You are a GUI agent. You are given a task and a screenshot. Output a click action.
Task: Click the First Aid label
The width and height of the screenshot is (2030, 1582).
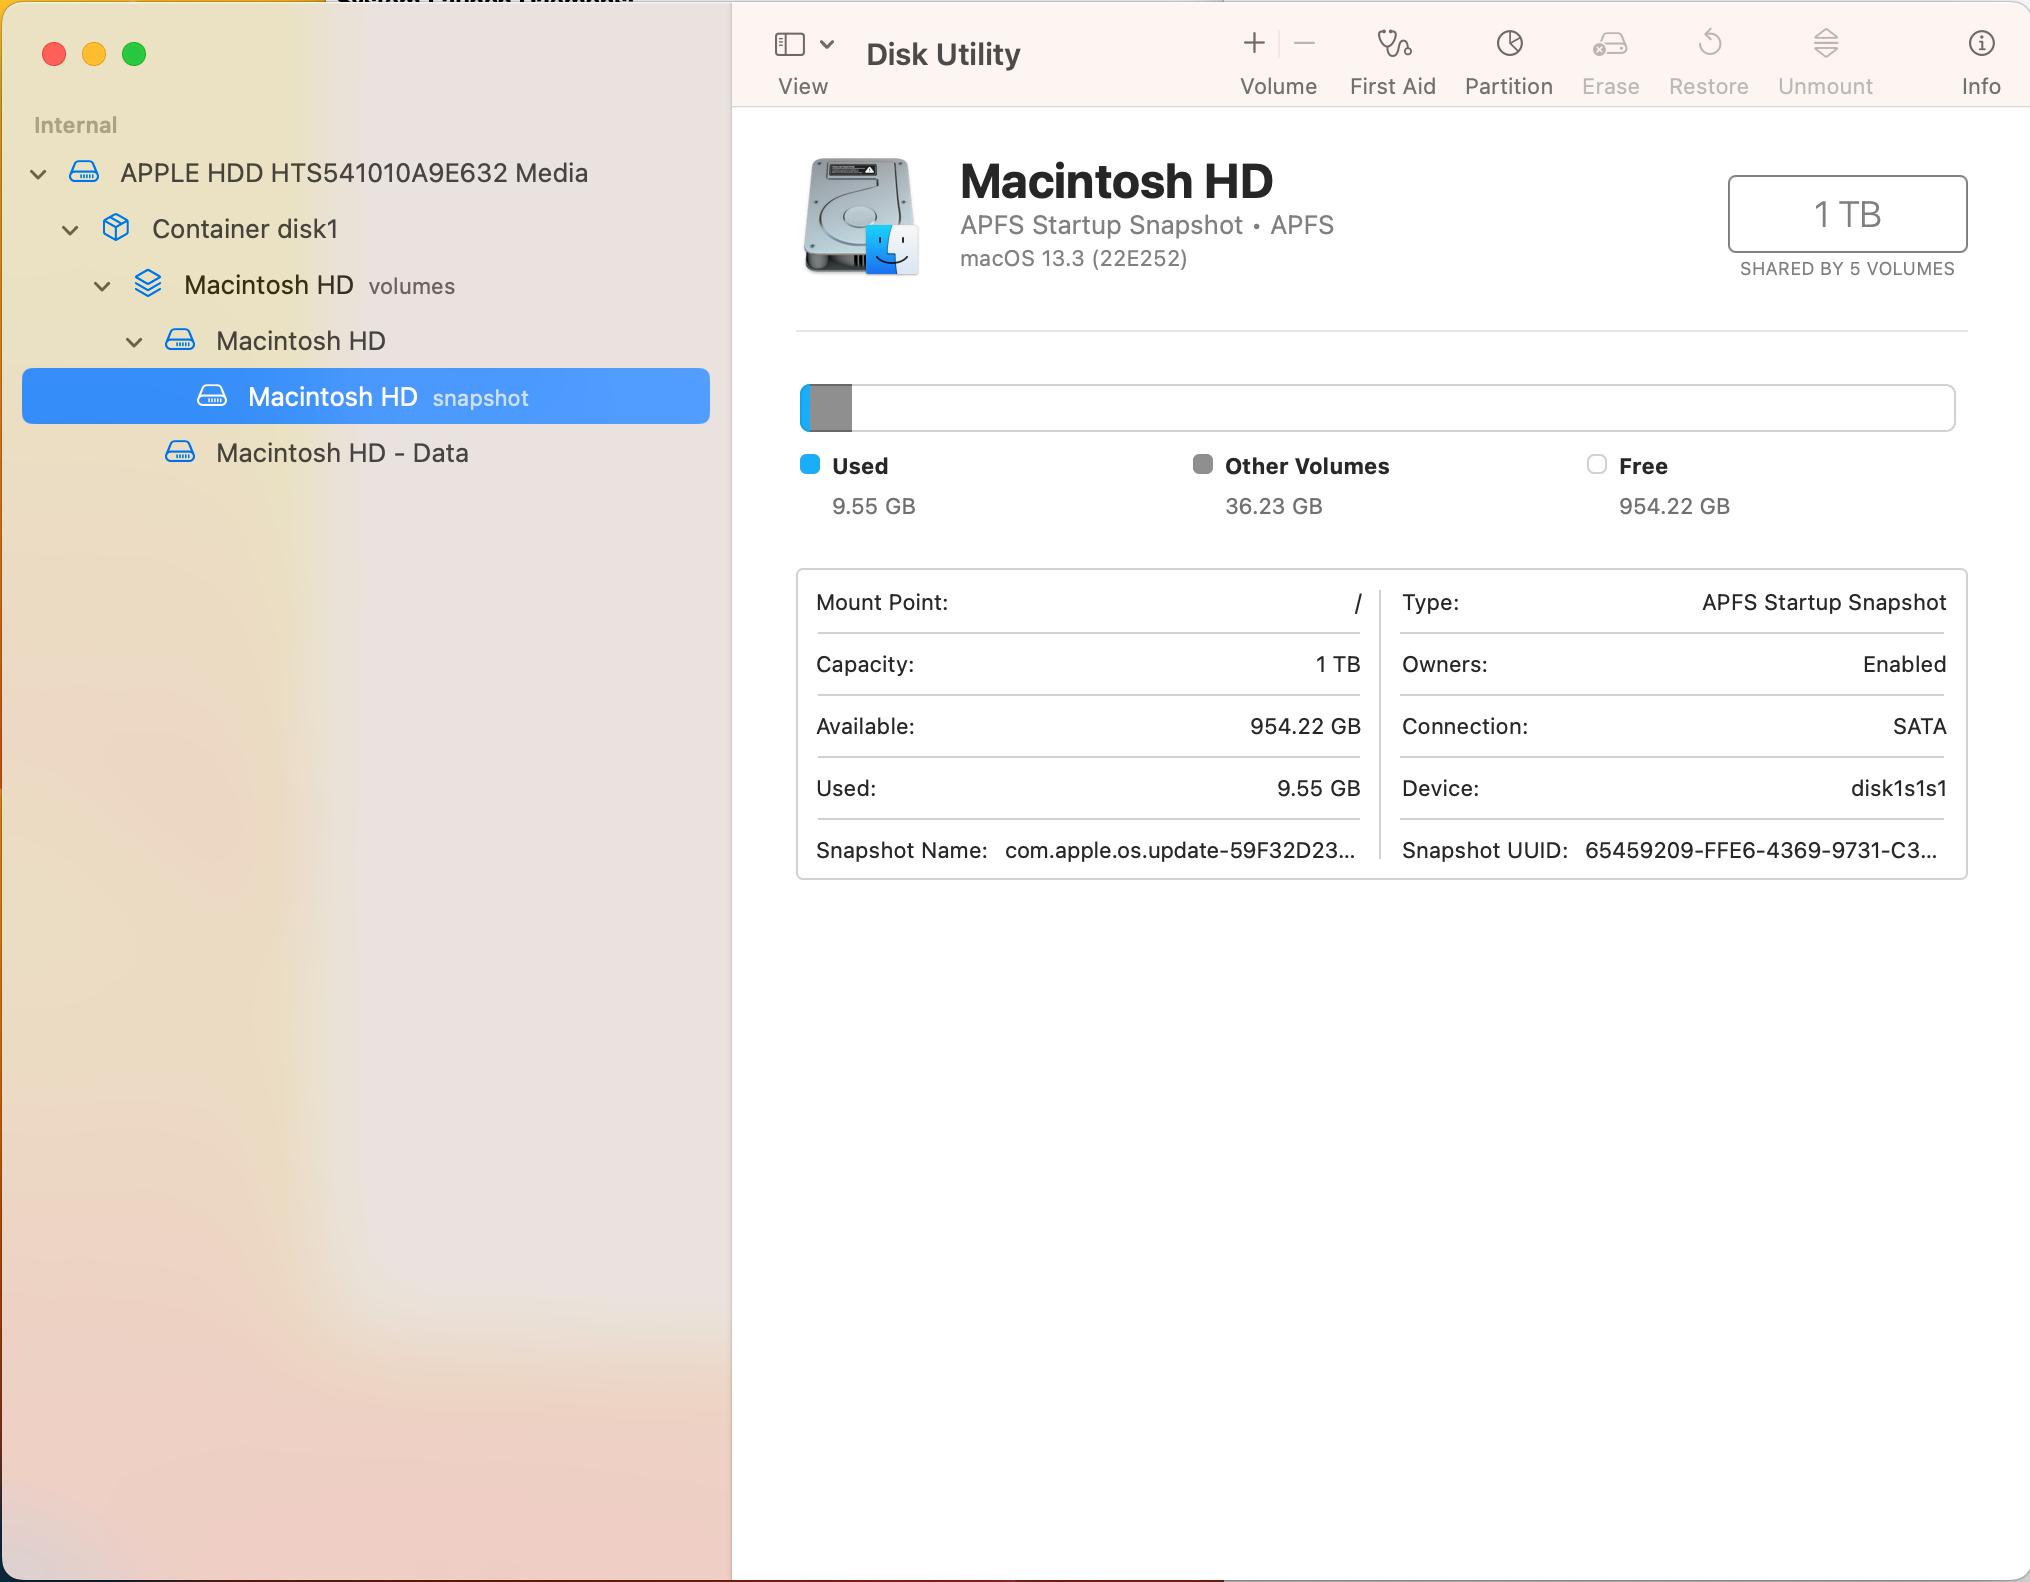[x=1393, y=87]
